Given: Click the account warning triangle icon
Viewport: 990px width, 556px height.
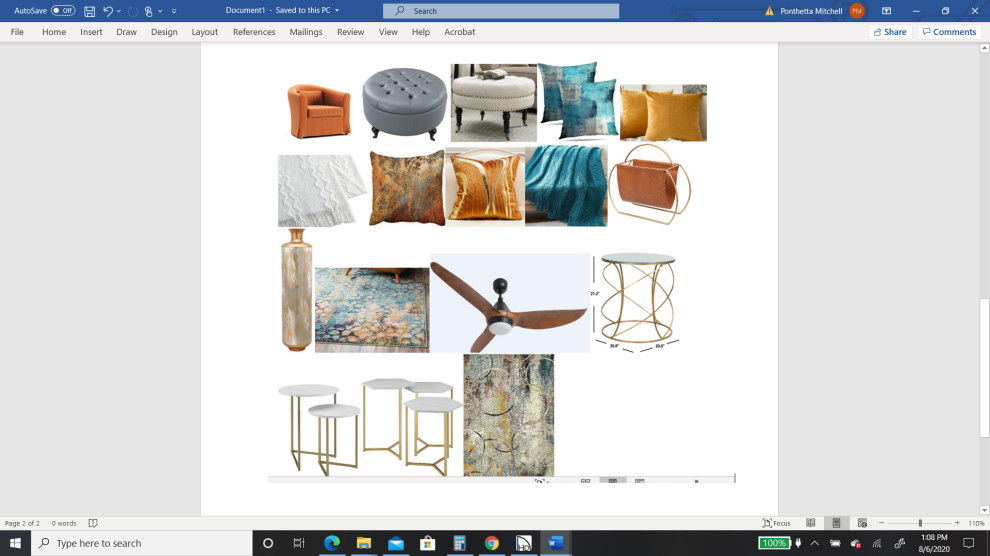Looking at the screenshot, I should click(769, 11).
